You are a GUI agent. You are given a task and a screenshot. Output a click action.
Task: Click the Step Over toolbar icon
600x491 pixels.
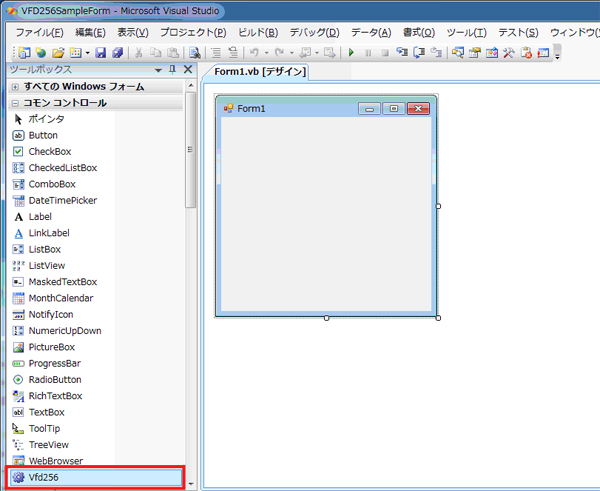pos(419,52)
